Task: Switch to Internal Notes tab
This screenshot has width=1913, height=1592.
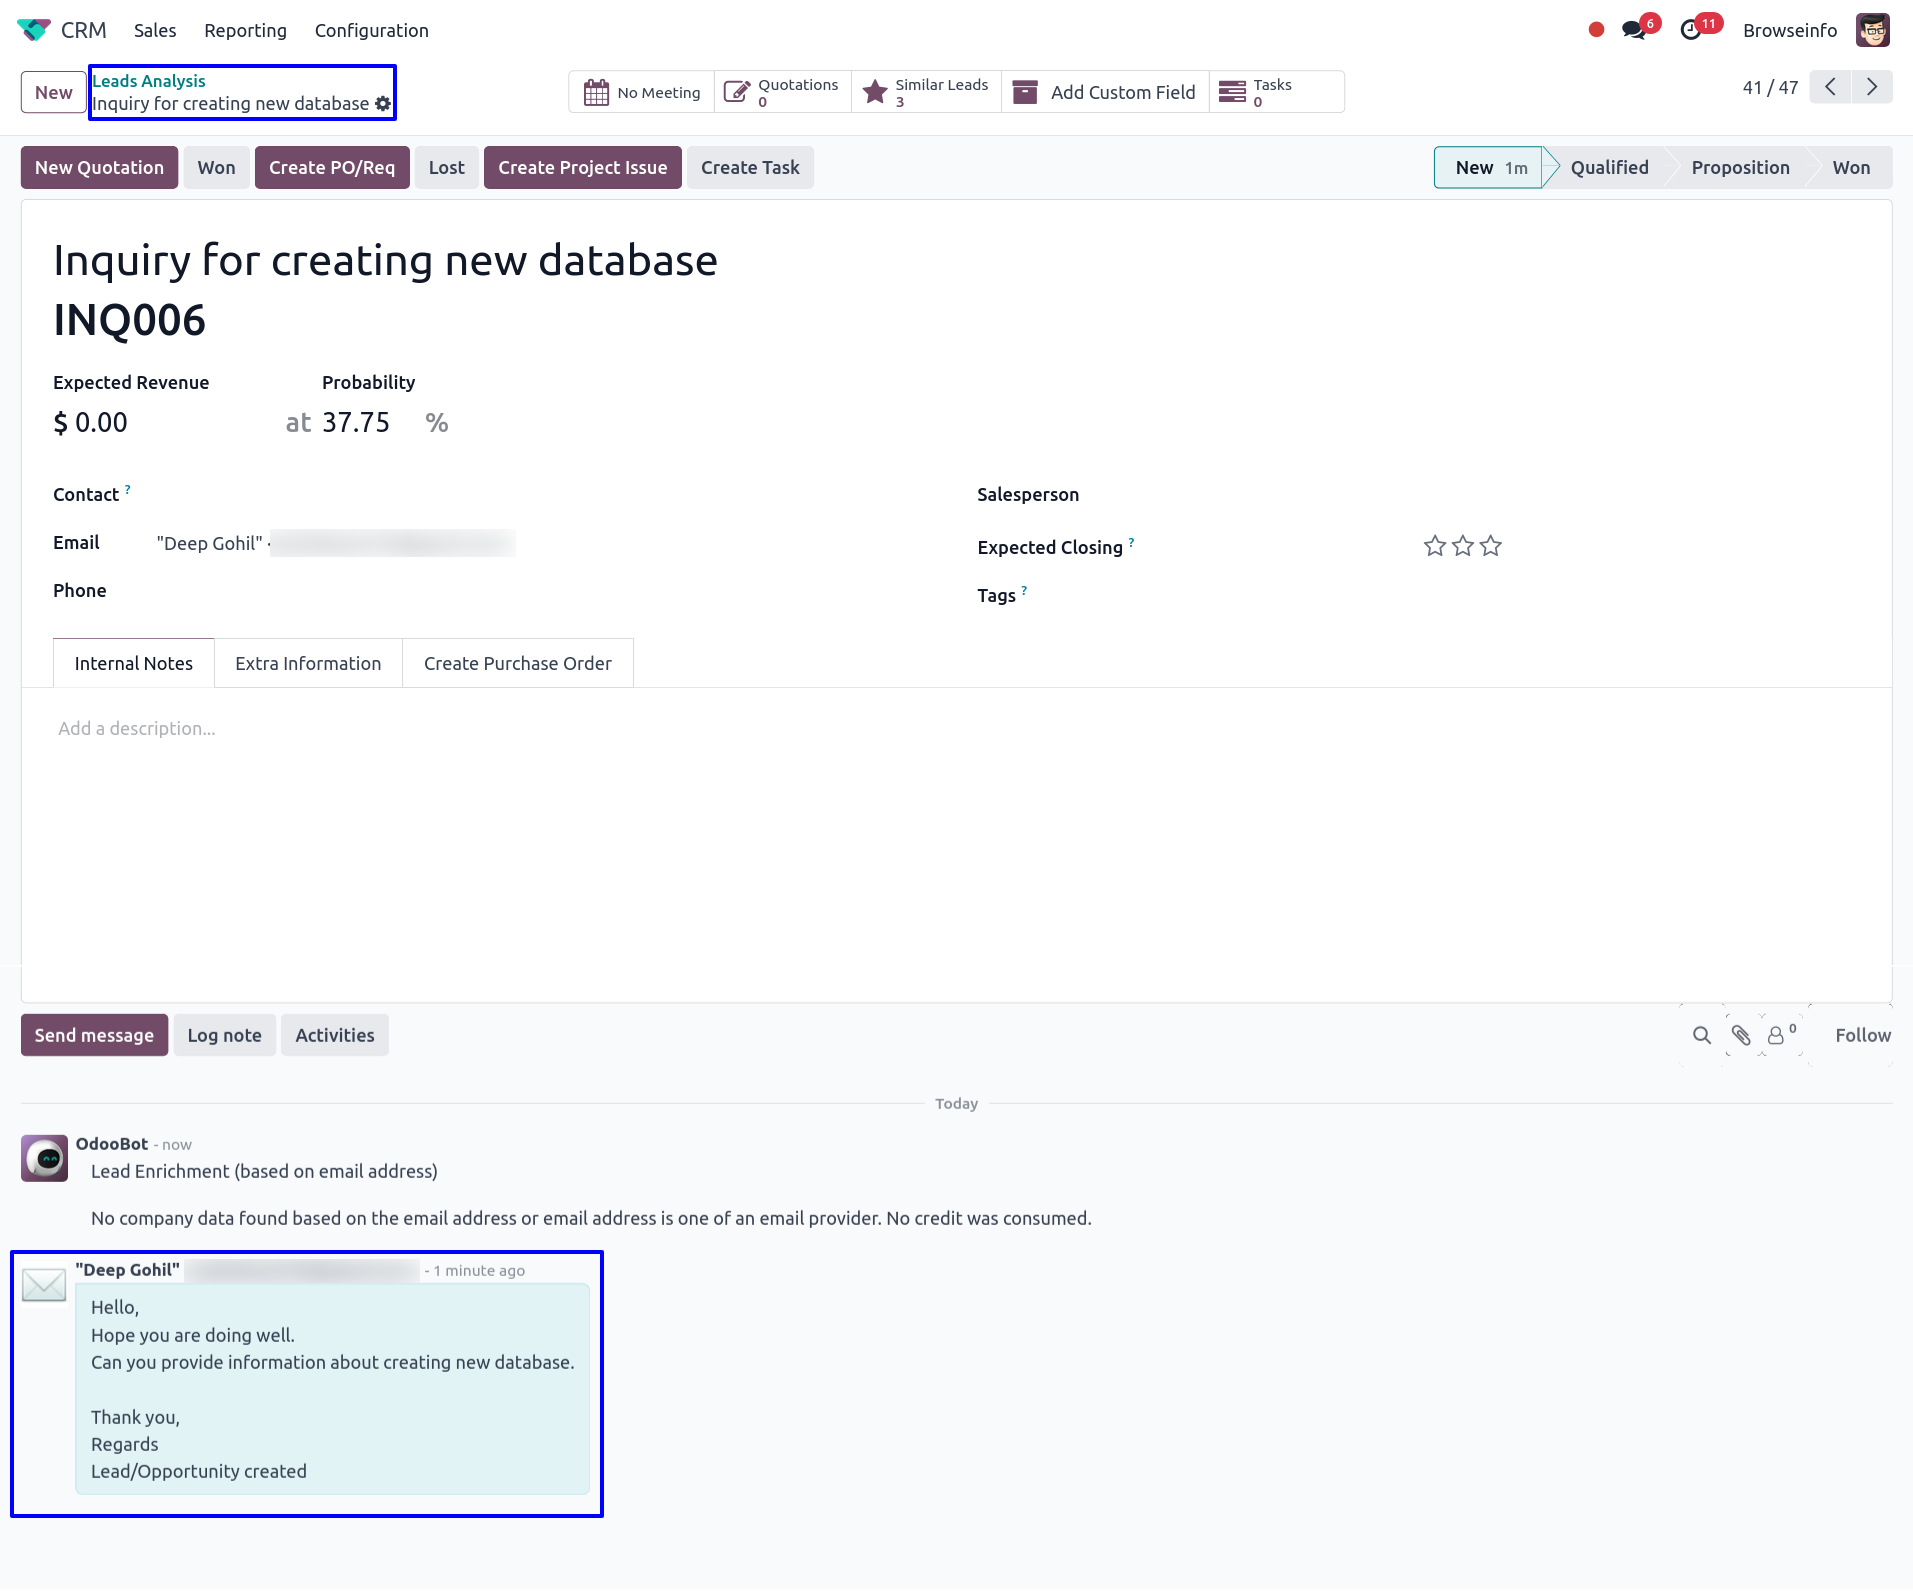Action: (x=134, y=663)
